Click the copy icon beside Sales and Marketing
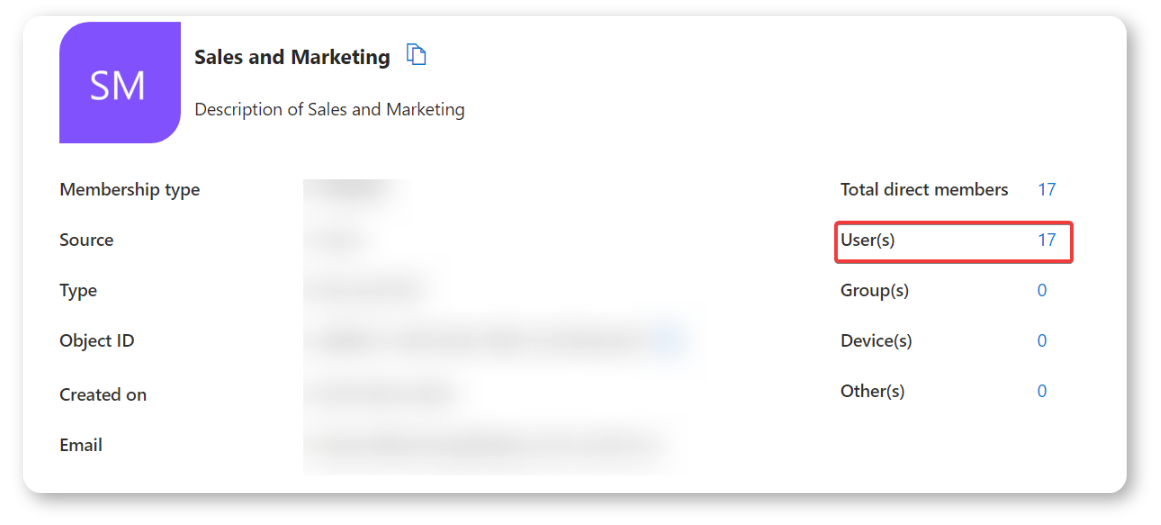The width and height of the screenshot is (1161, 525). [x=417, y=55]
